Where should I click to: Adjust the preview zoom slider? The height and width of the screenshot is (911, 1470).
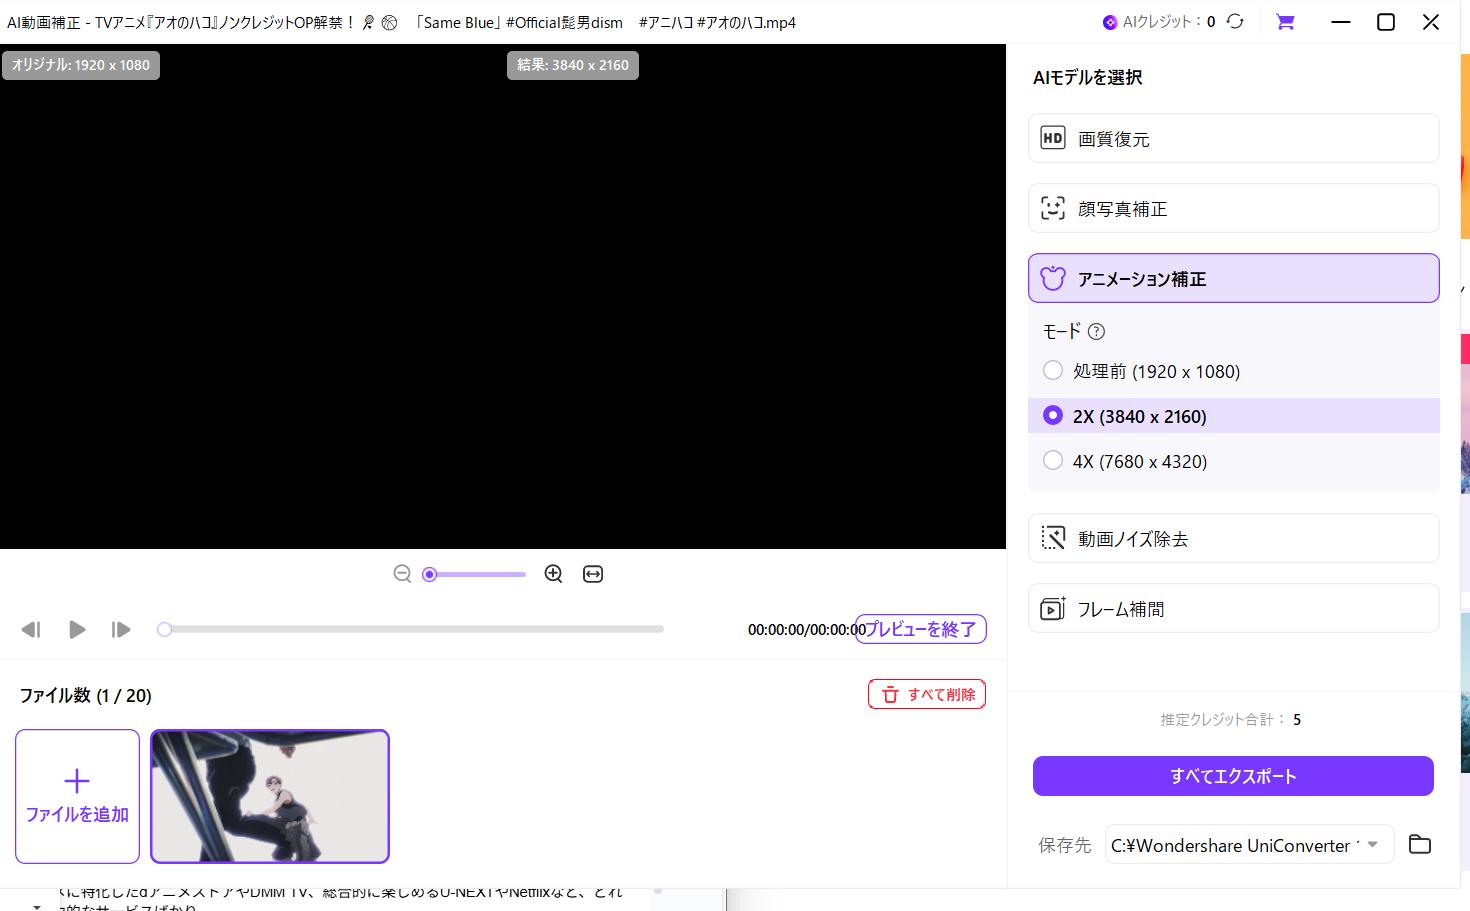474,574
